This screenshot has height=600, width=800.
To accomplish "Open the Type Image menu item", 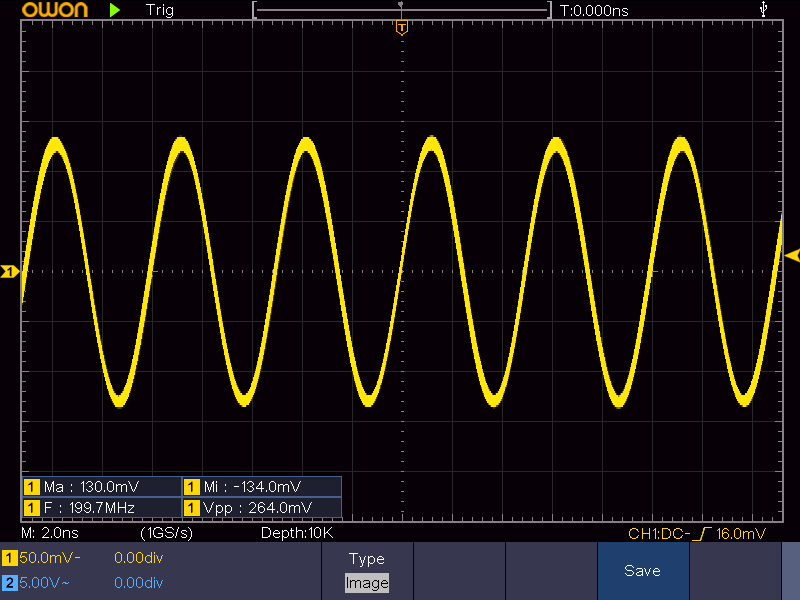I will (367, 570).
